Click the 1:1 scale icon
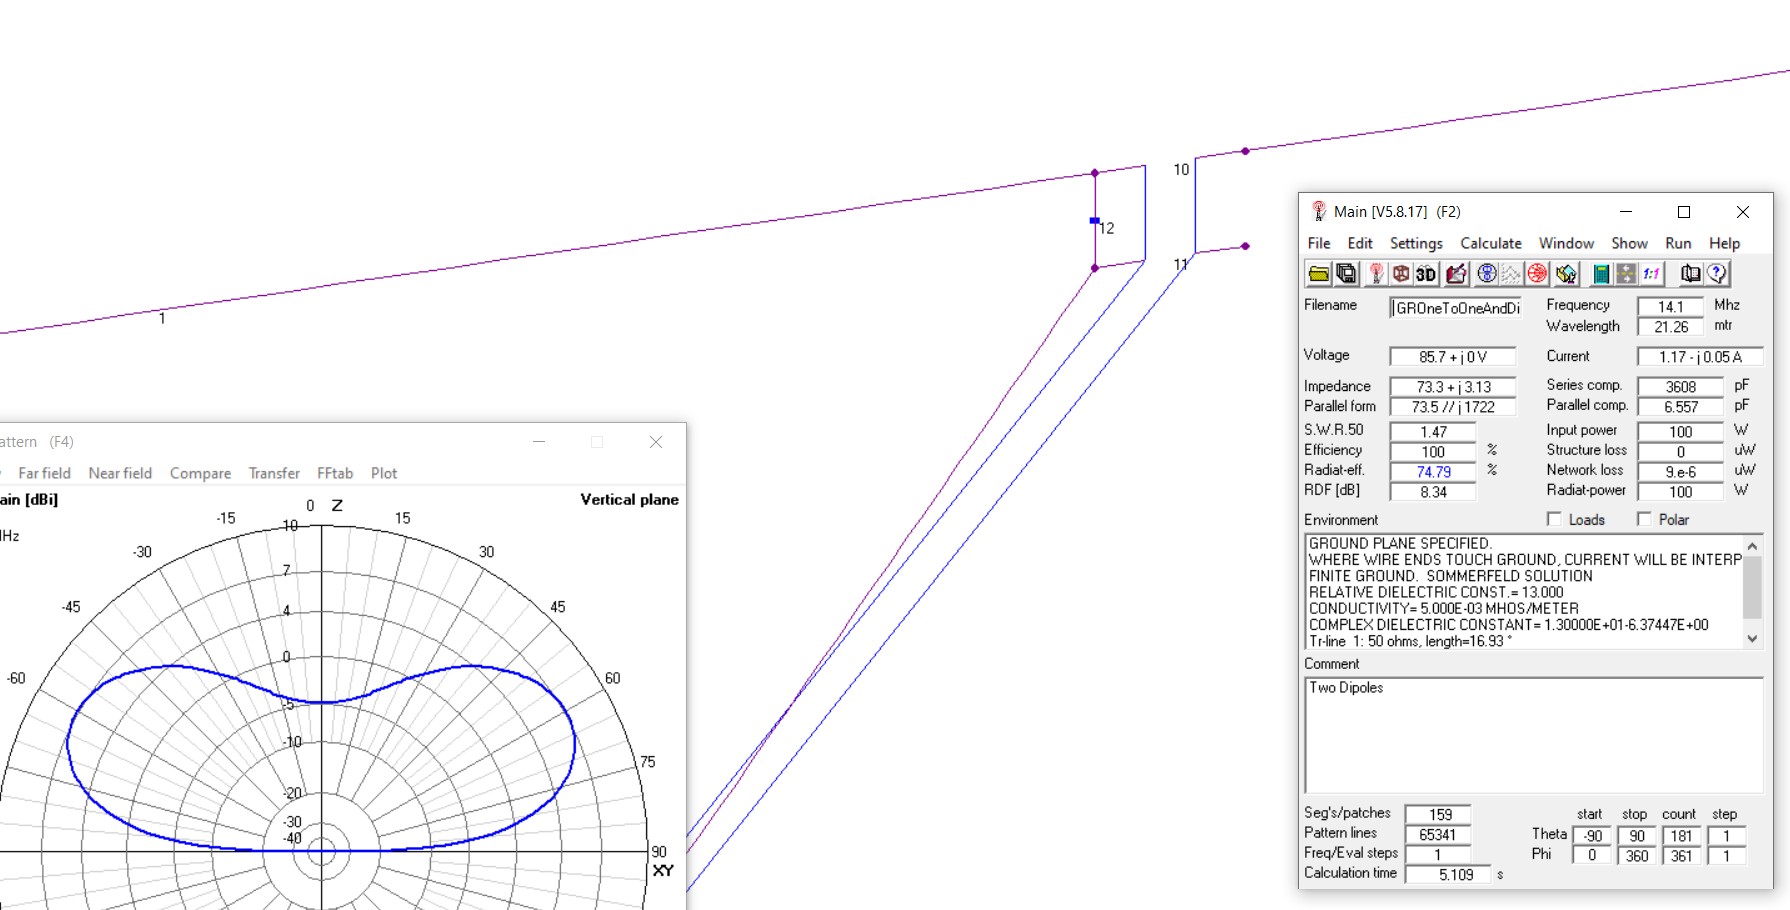 [1651, 274]
